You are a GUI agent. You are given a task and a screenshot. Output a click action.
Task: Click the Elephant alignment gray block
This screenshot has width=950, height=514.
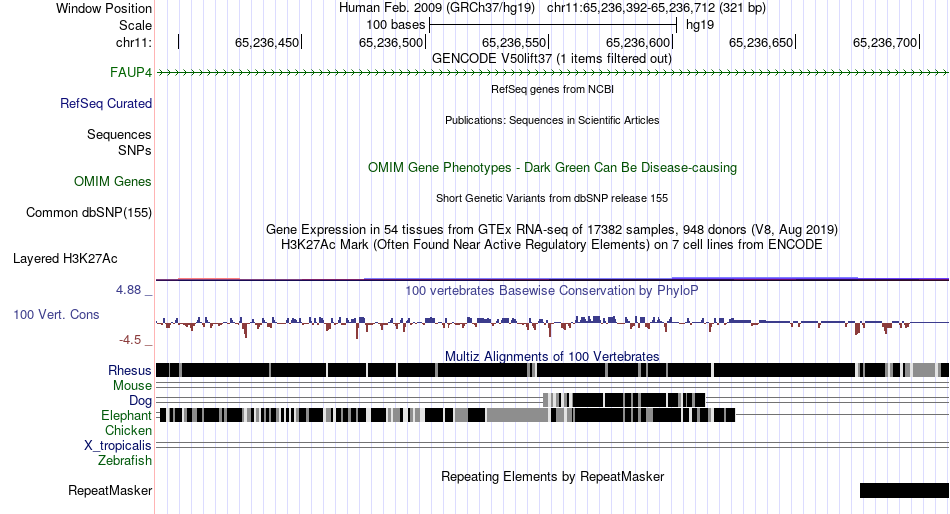point(517,415)
